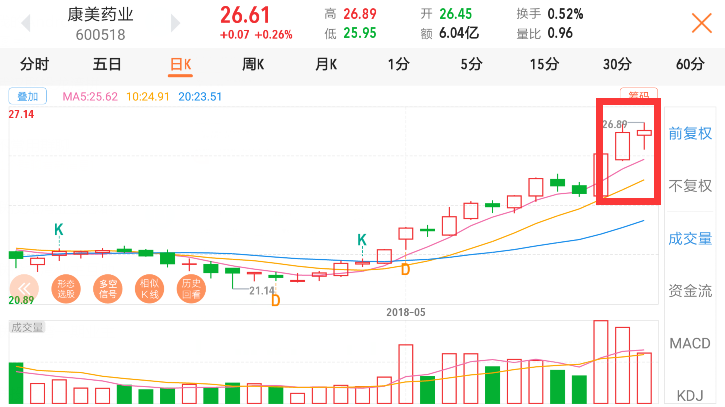The width and height of the screenshot is (725, 407).
Task: Go to next stock with right arrow
Action: (x=175, y=23)
